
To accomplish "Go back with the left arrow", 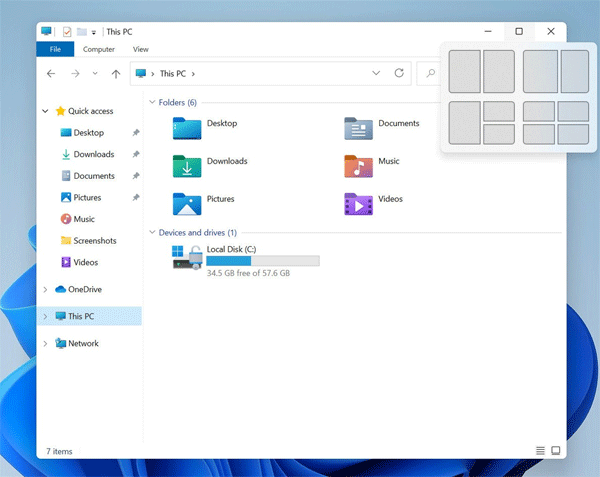I will [x=51, y=73].
